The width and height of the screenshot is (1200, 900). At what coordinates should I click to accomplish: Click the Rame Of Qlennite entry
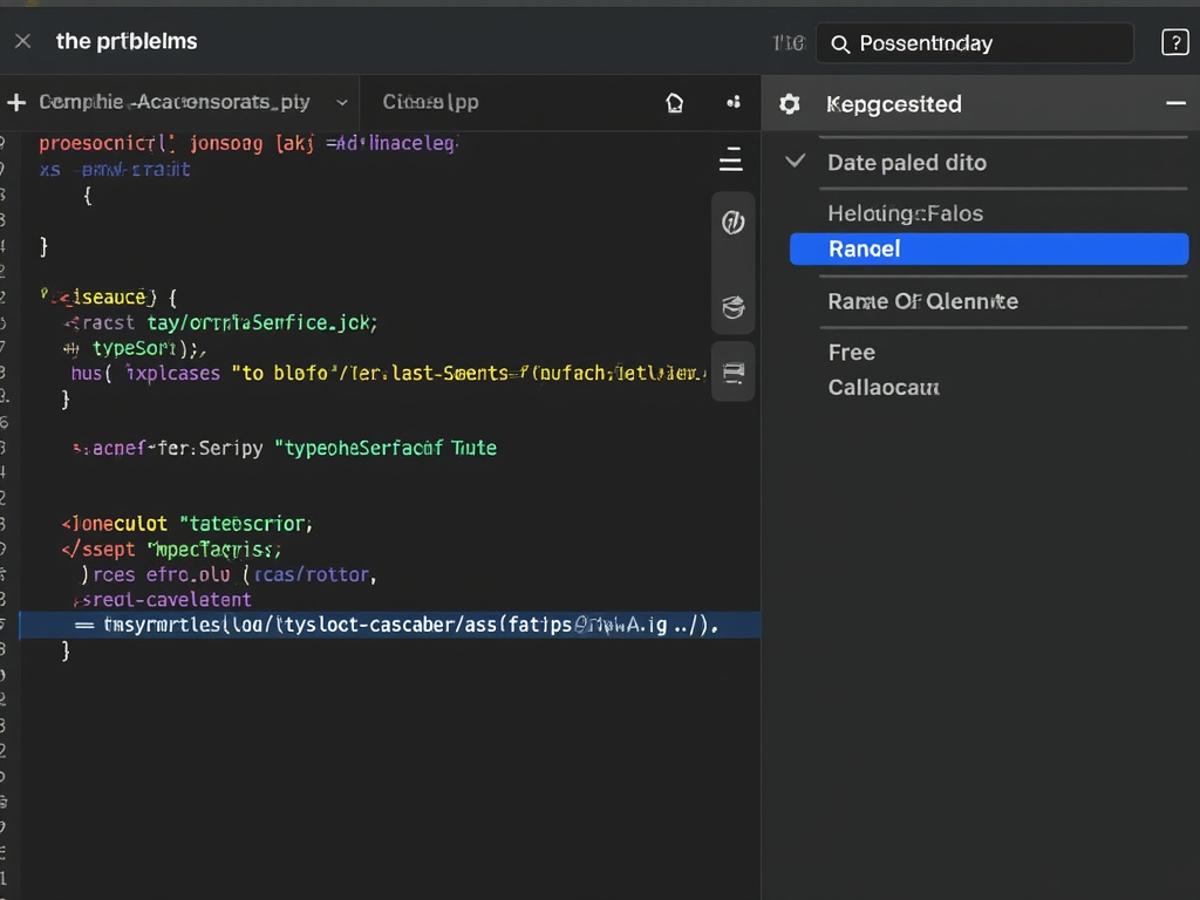[922, 301]
